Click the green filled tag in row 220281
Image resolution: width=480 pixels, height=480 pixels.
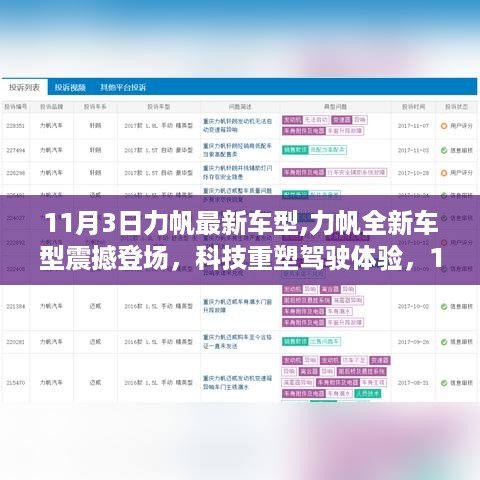pos(295,341)
